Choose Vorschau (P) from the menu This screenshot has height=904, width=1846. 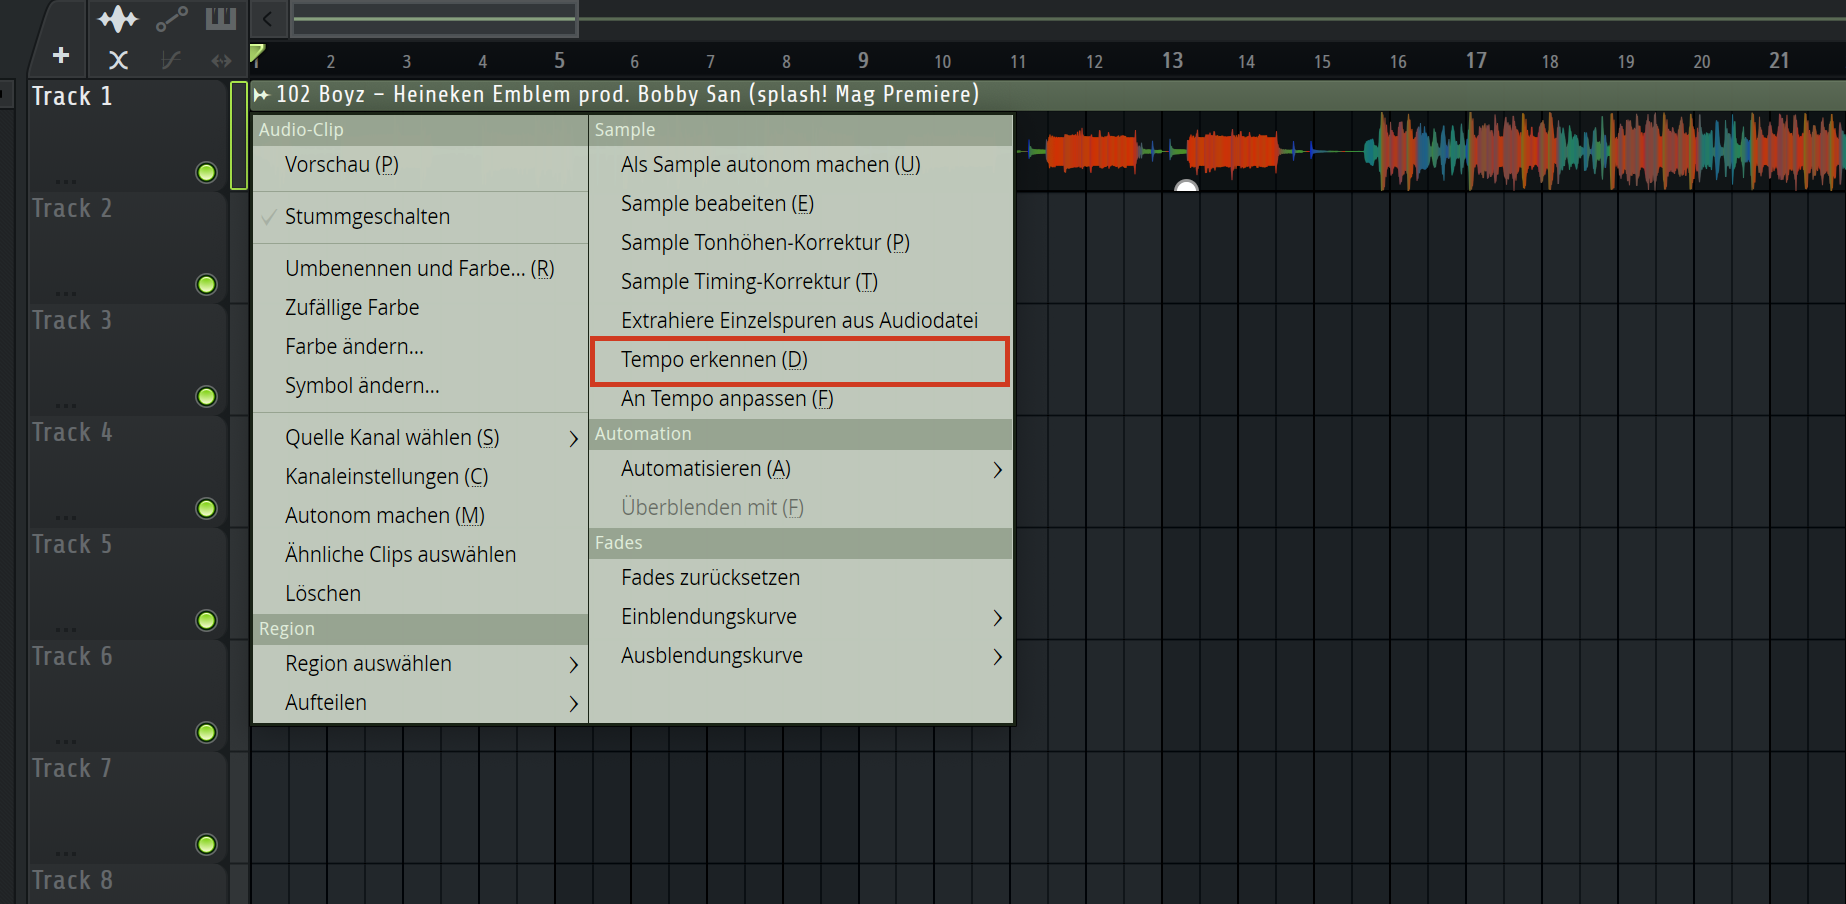(420, 165)
